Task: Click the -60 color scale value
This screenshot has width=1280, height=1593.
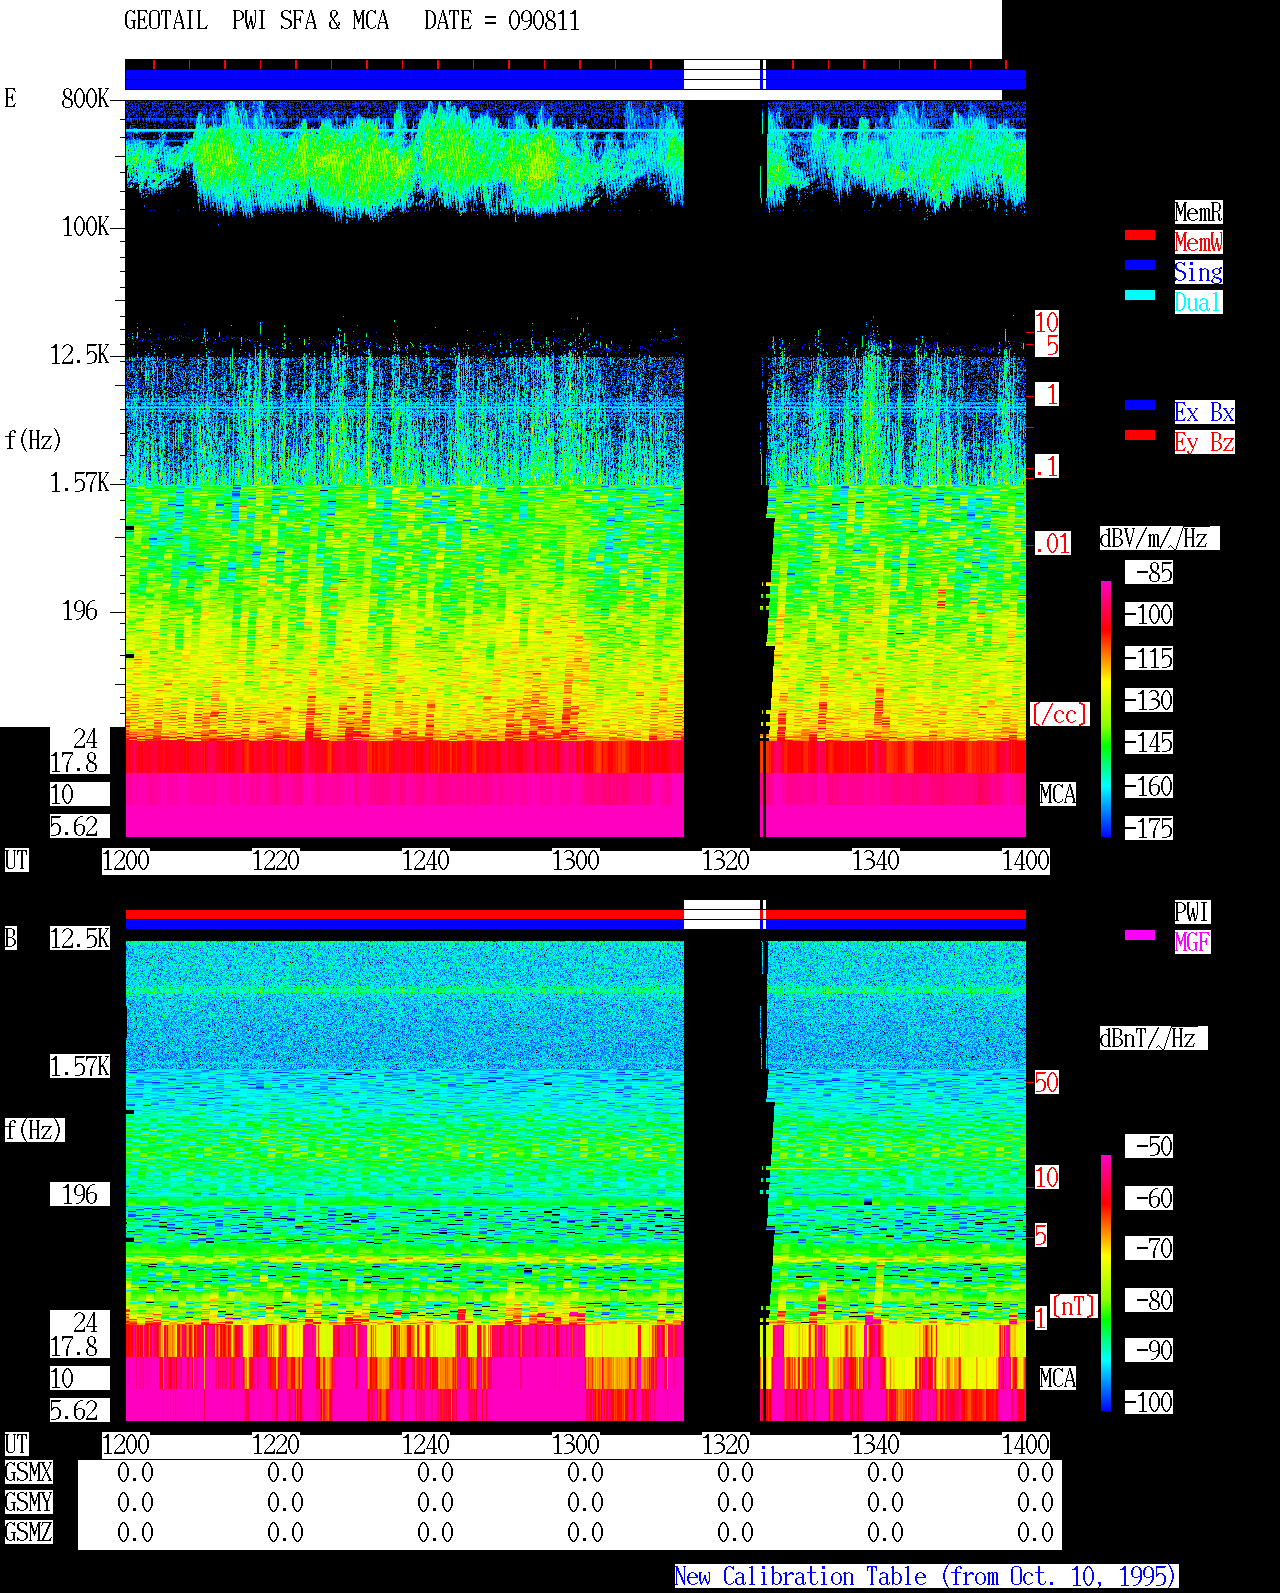Action: tap(1150, 1198)
